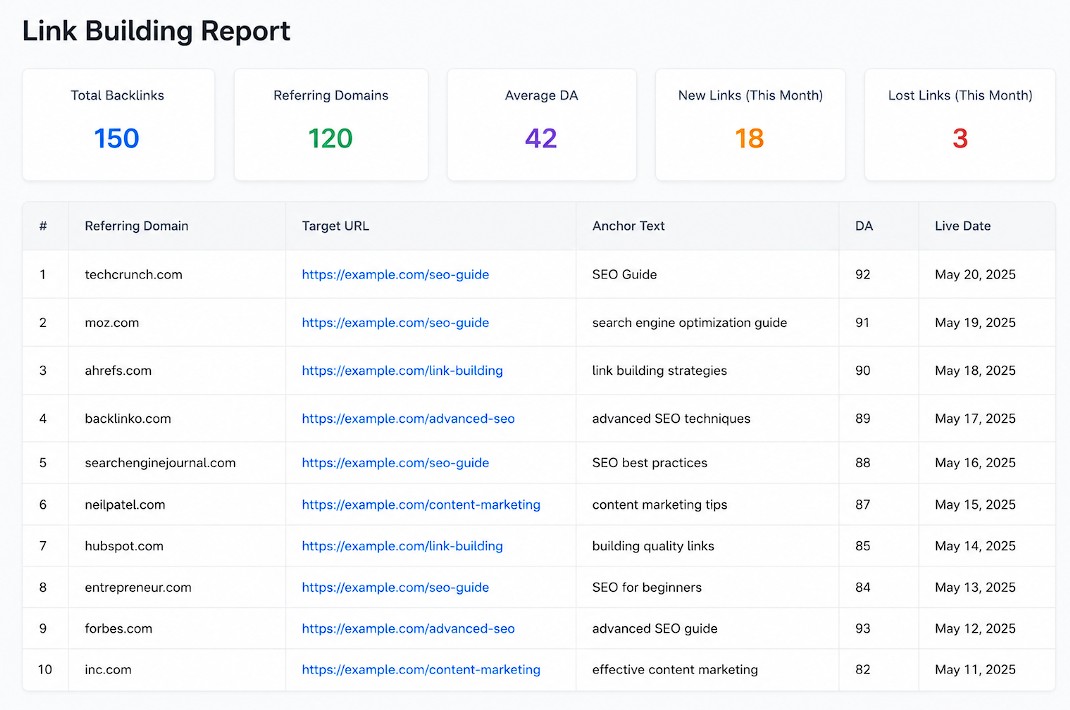Click the DA value 92 for techcrunch.com

click(863, 274)
